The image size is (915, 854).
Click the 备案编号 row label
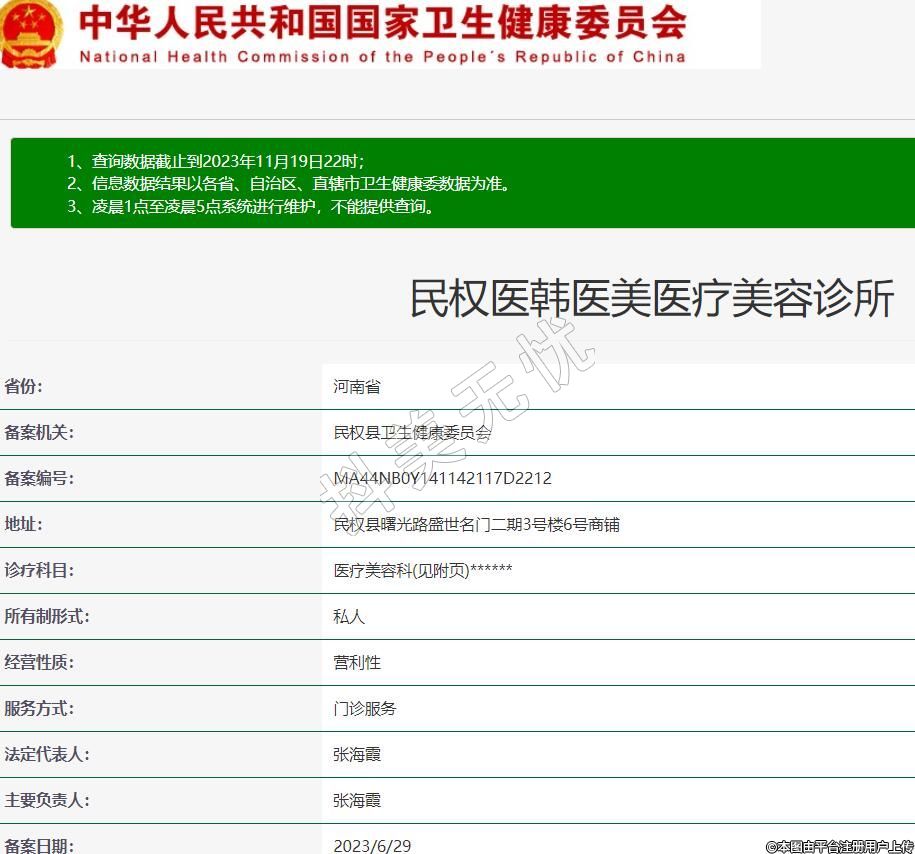click(39, 479)
